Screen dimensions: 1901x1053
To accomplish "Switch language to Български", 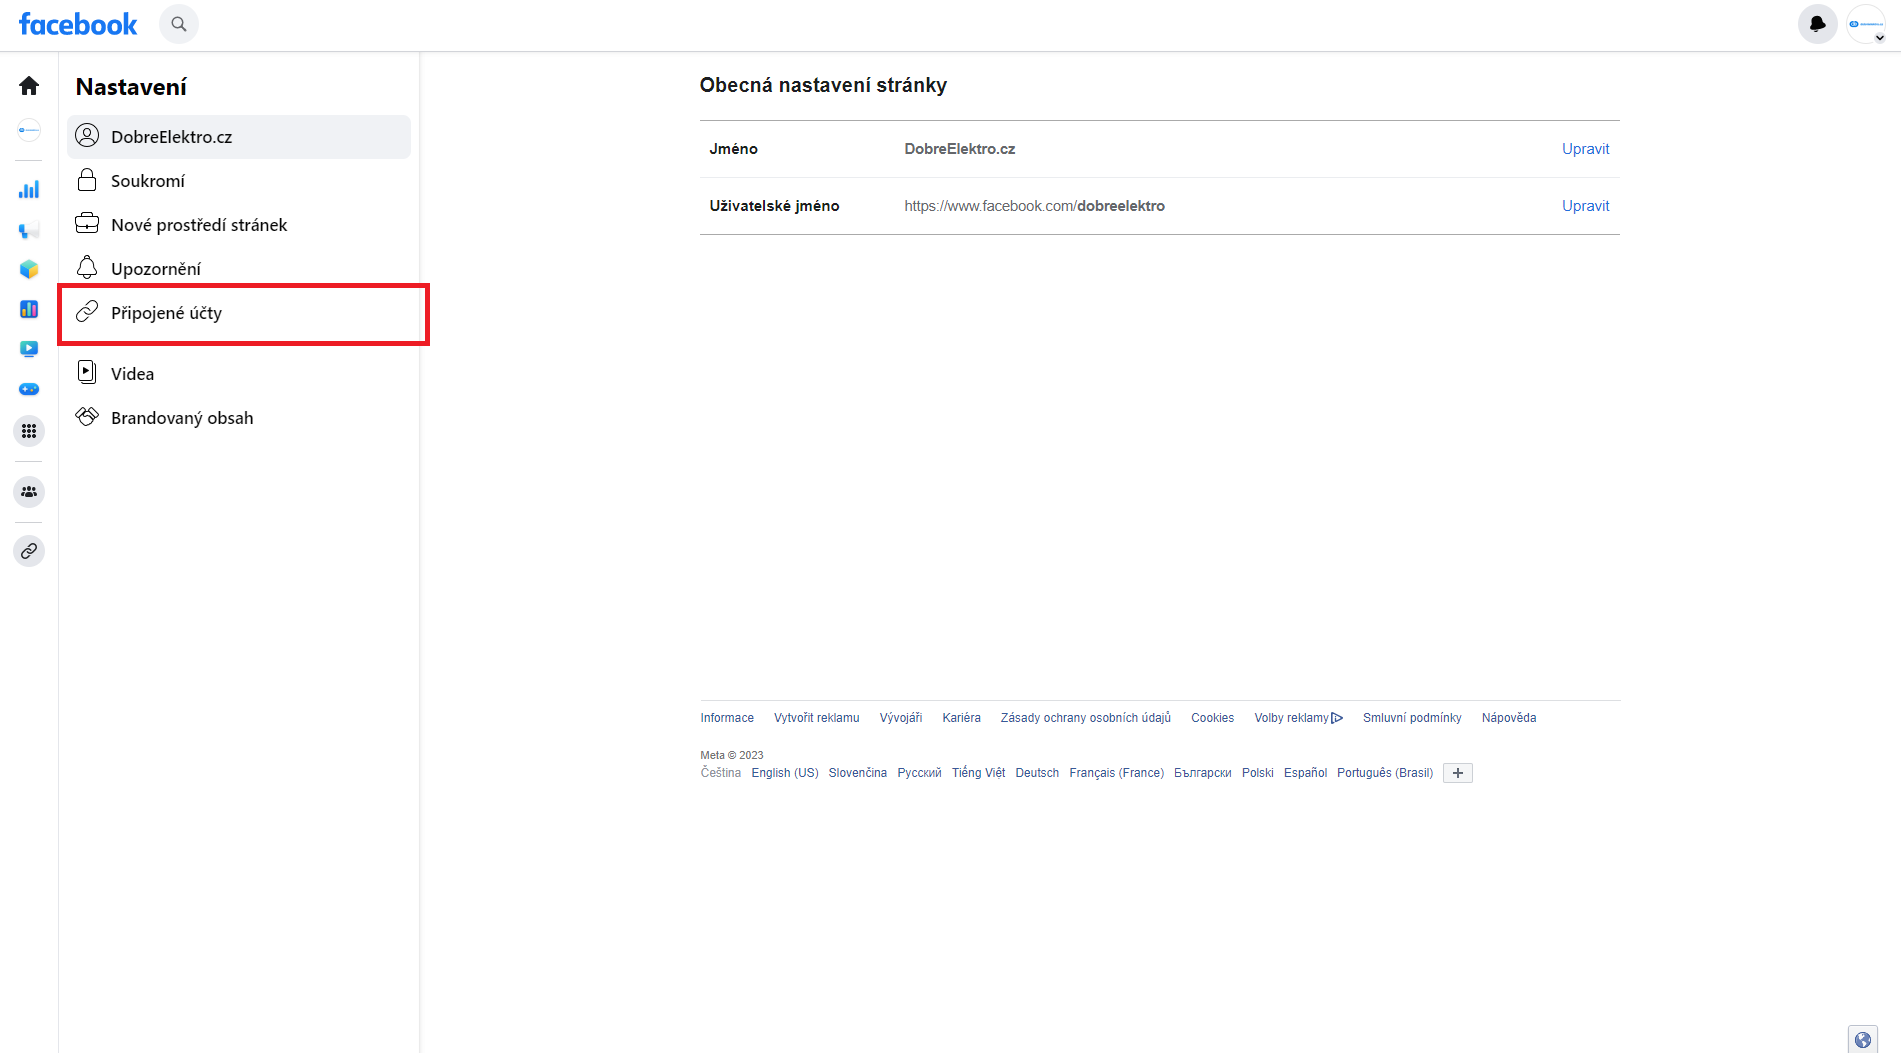I will pyautogui.click(x=1203, y=773).
